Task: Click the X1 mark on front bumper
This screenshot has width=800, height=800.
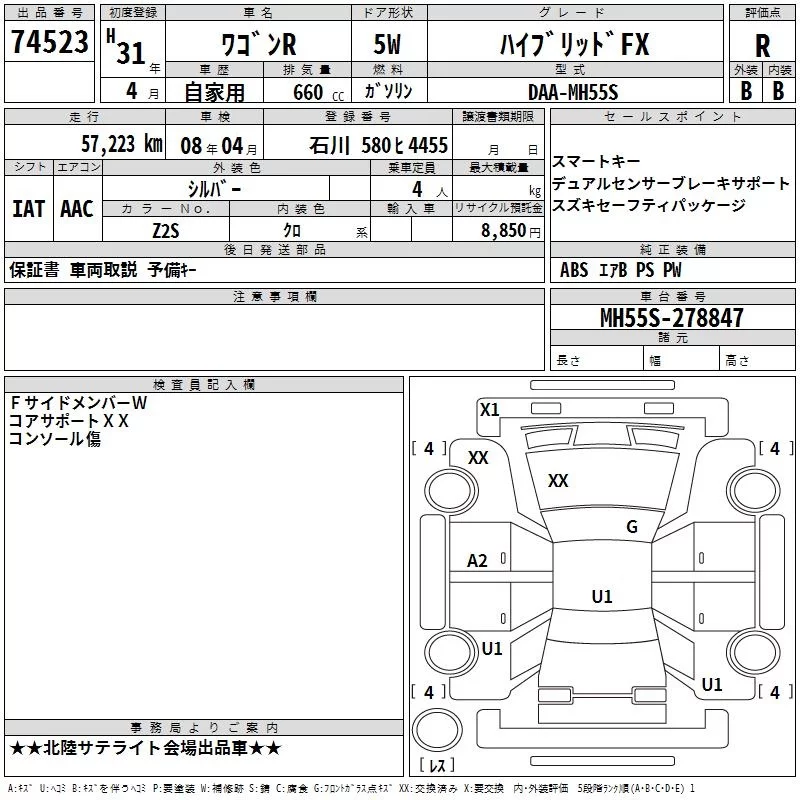Action: coord(490,409)
